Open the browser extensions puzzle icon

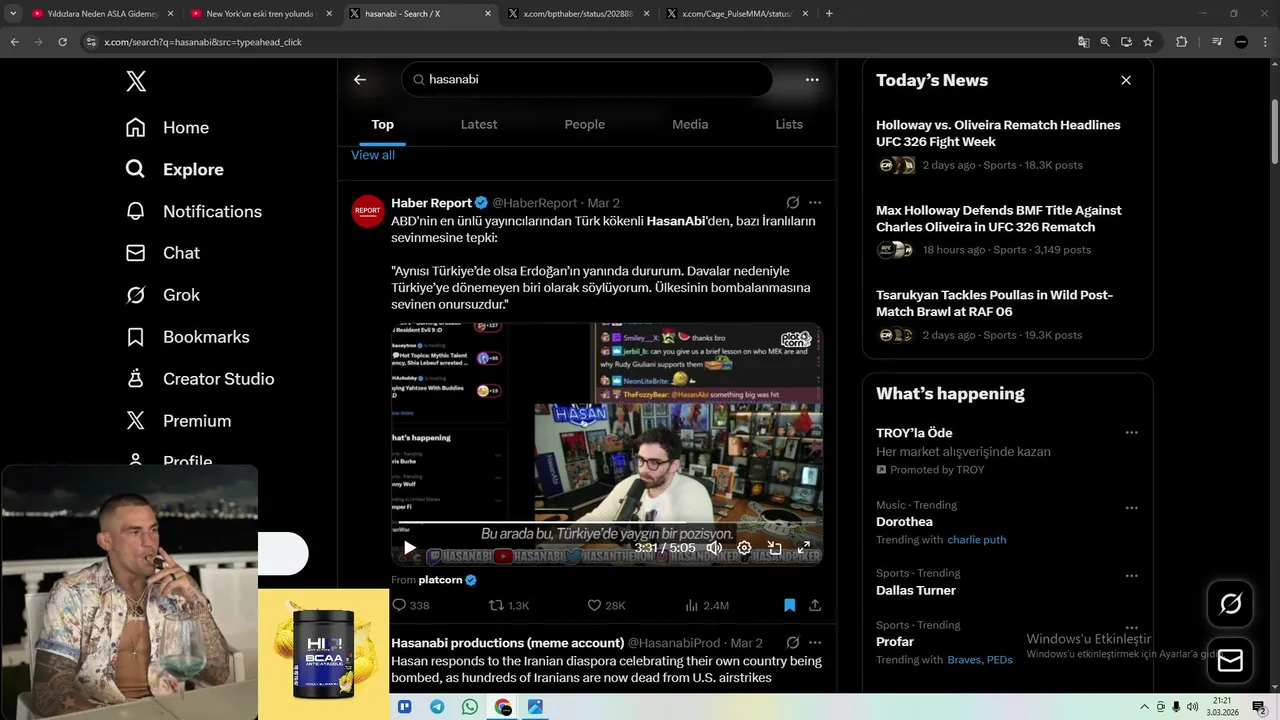click(x=1181, y=42)
